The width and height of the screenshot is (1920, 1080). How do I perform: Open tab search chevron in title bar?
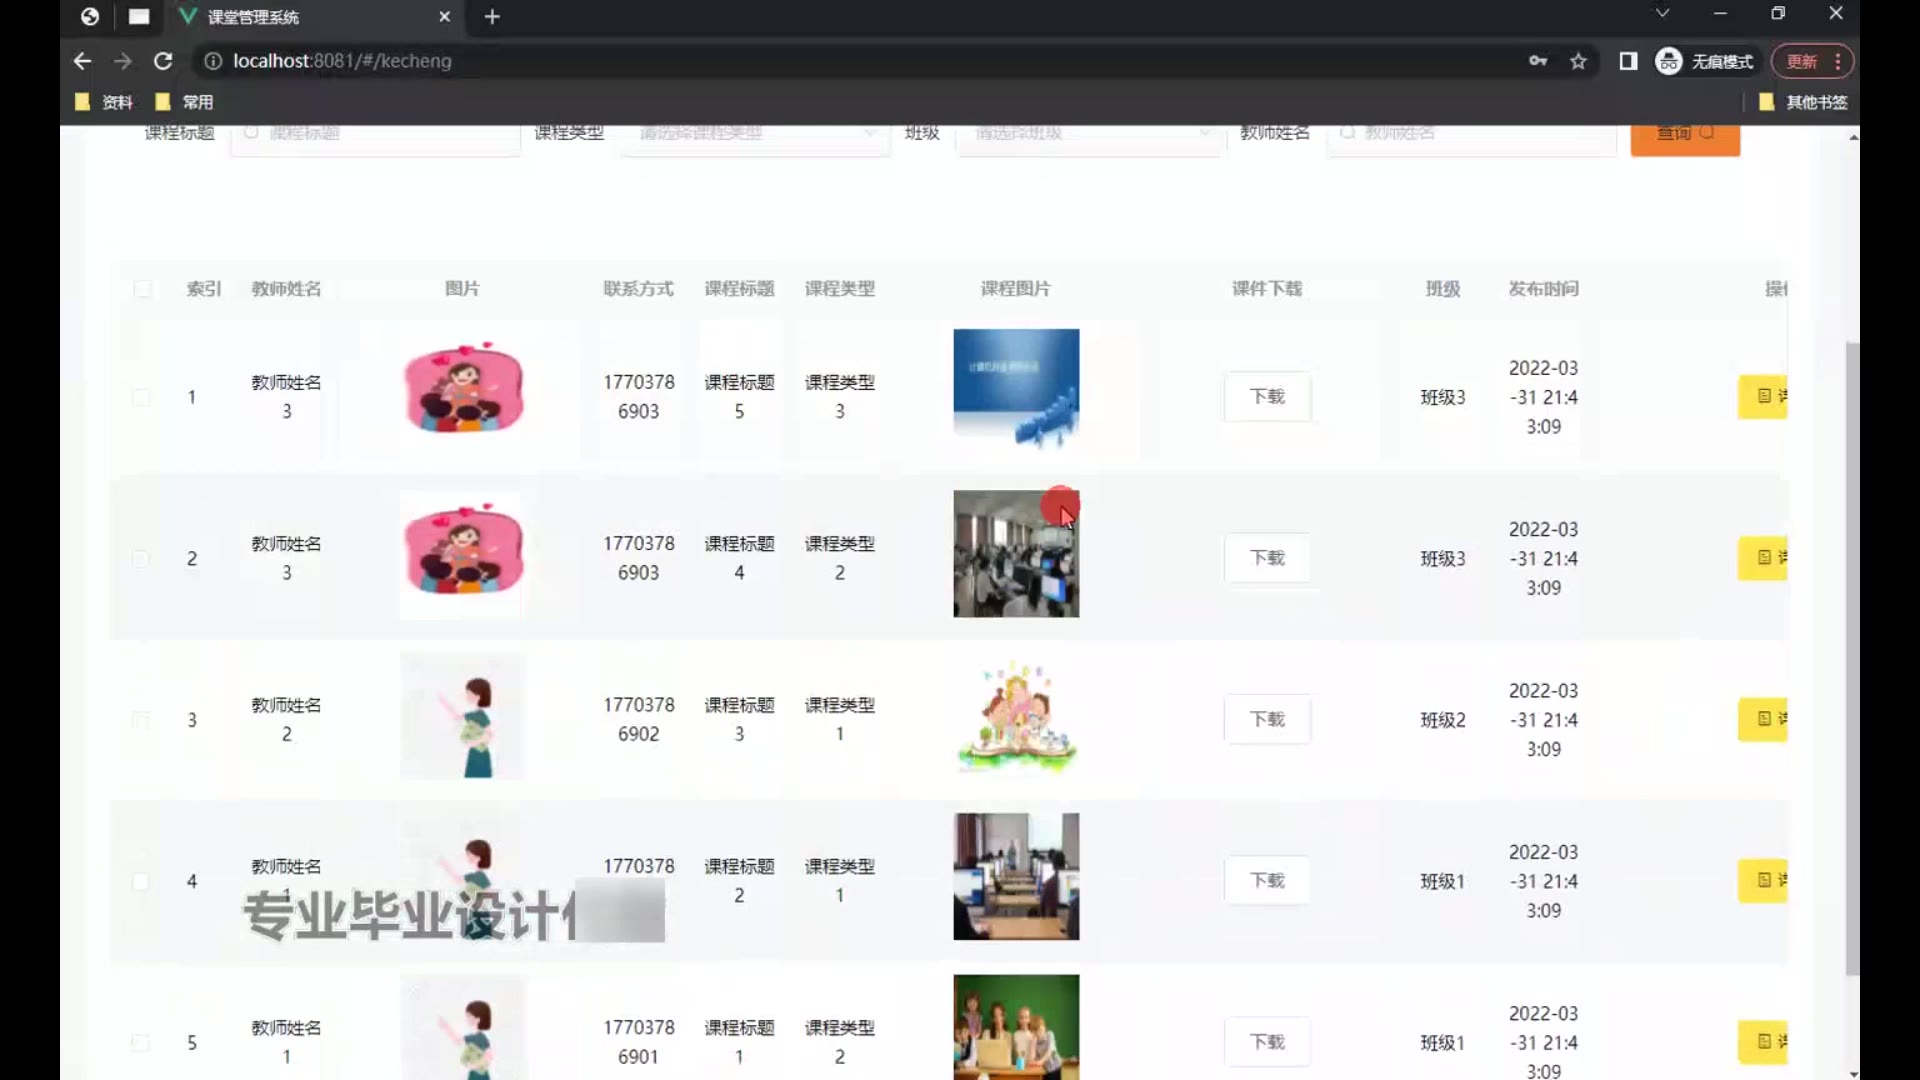(1662, 13)
